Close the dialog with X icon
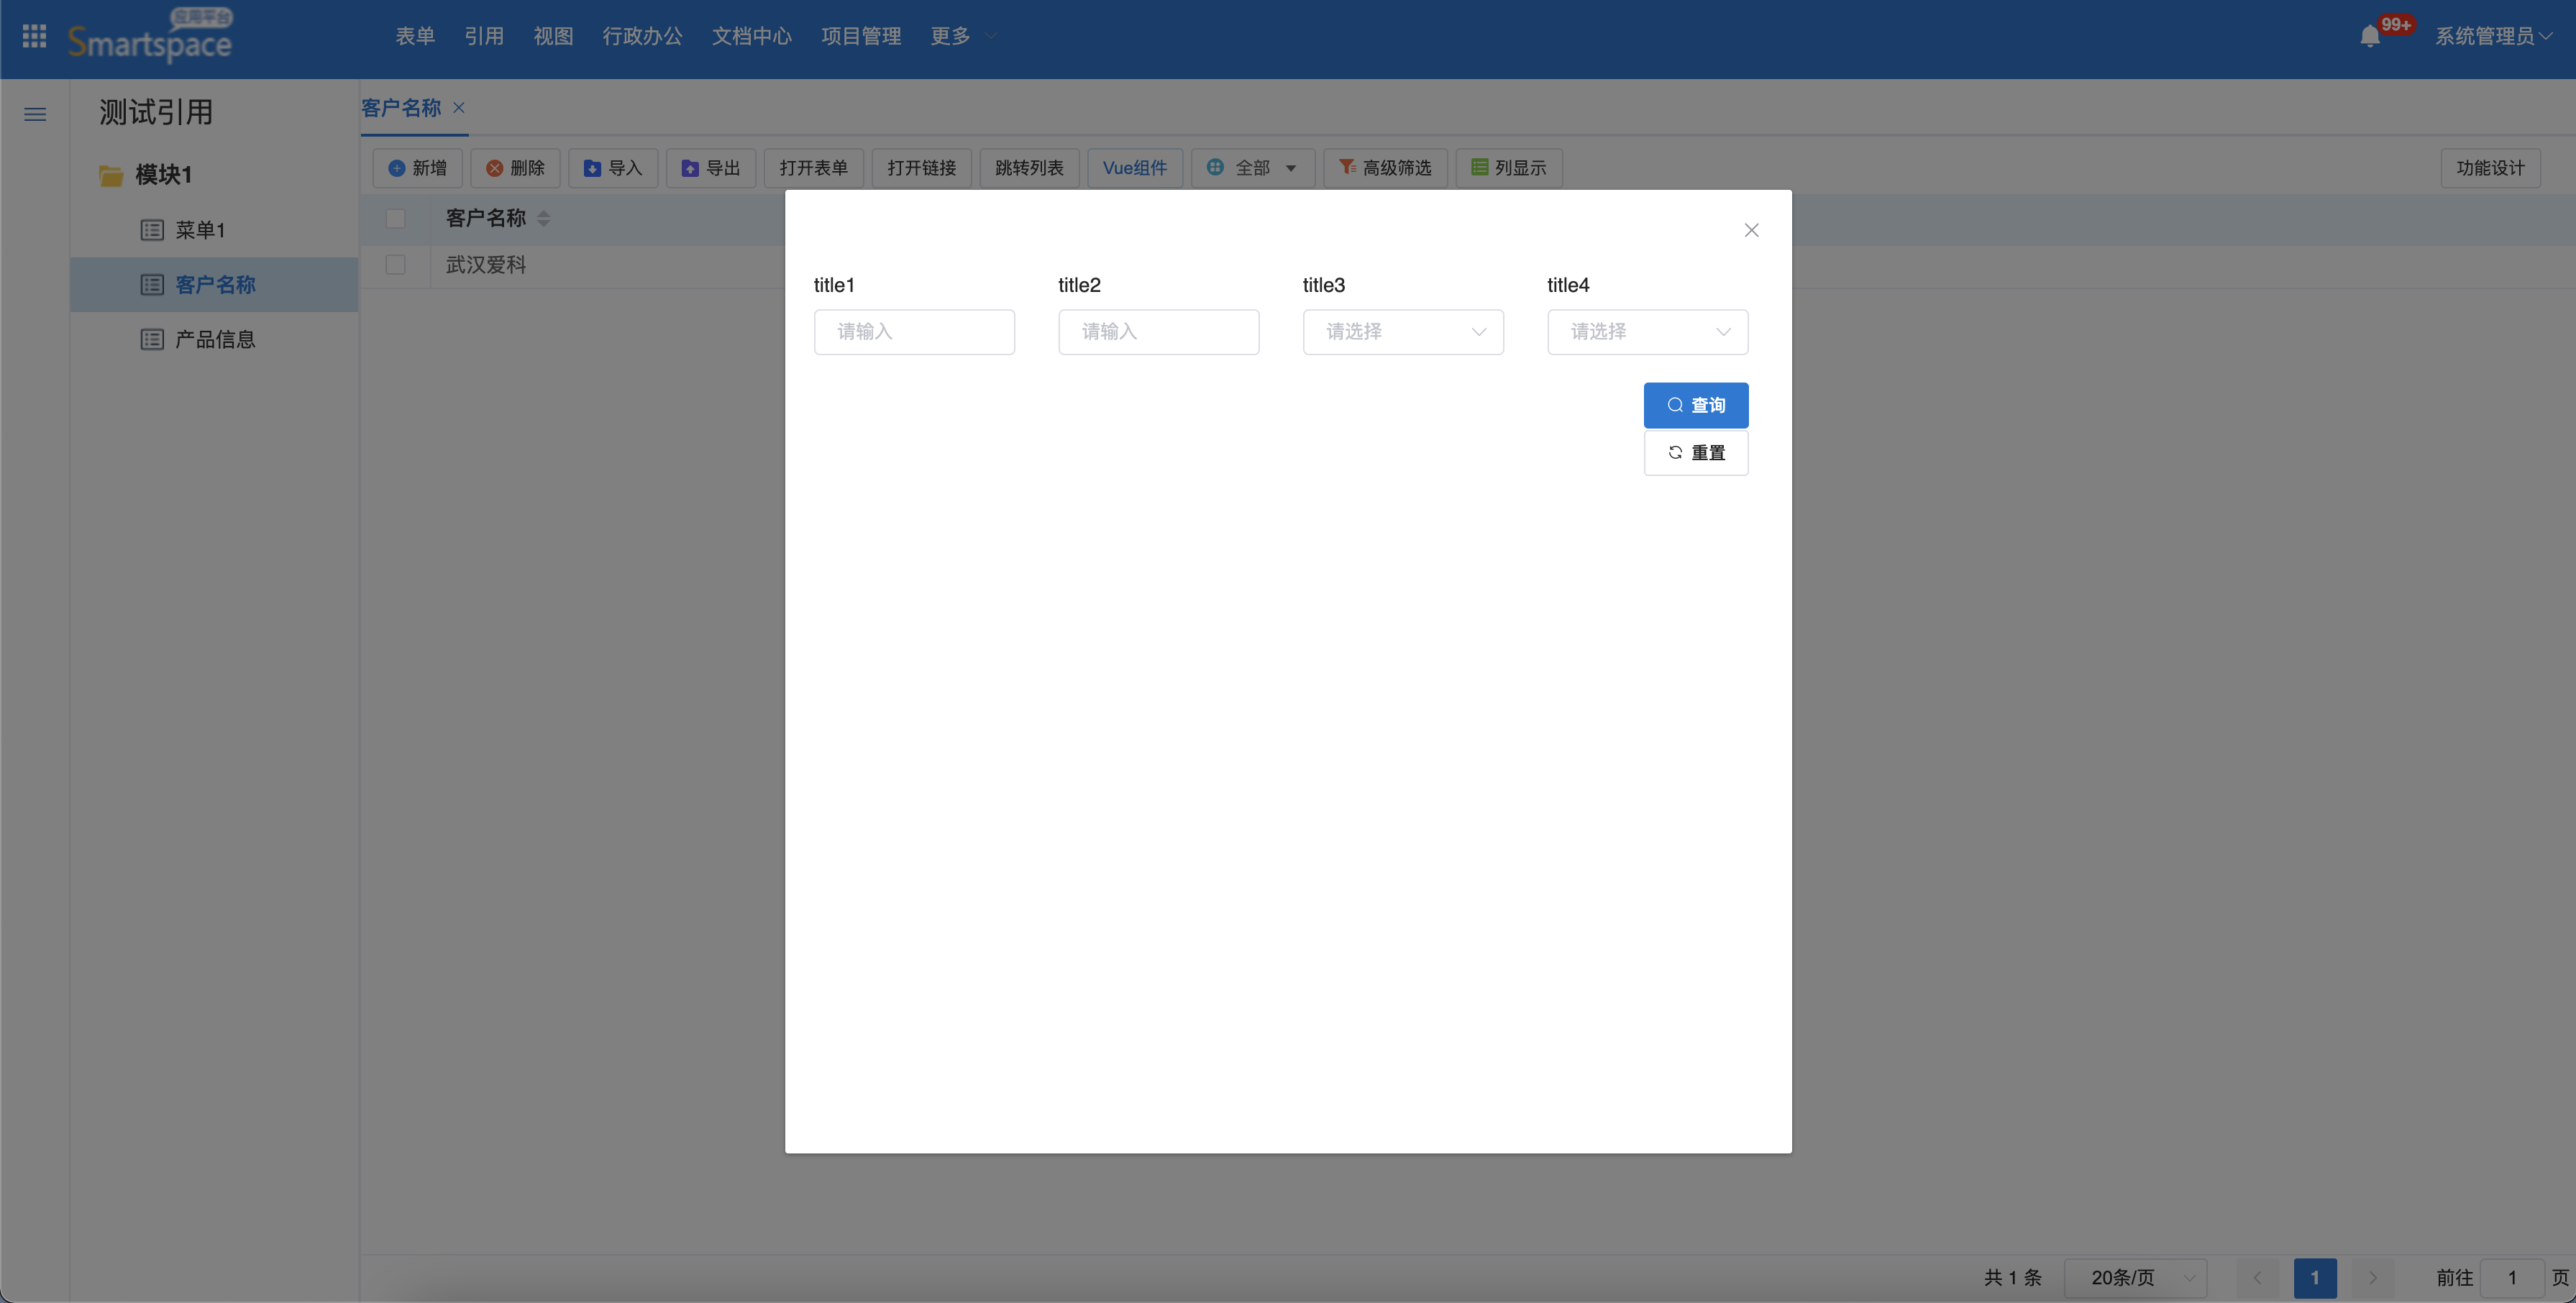 1751,230
